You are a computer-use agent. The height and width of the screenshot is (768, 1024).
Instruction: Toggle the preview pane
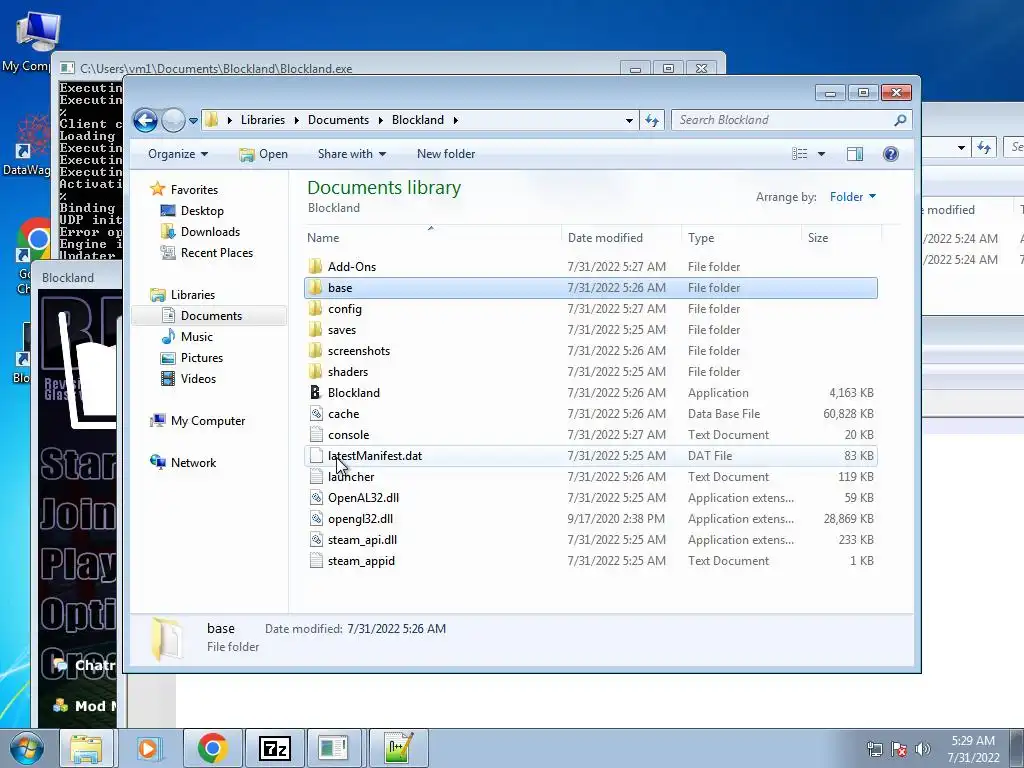[x=855, y=154]
